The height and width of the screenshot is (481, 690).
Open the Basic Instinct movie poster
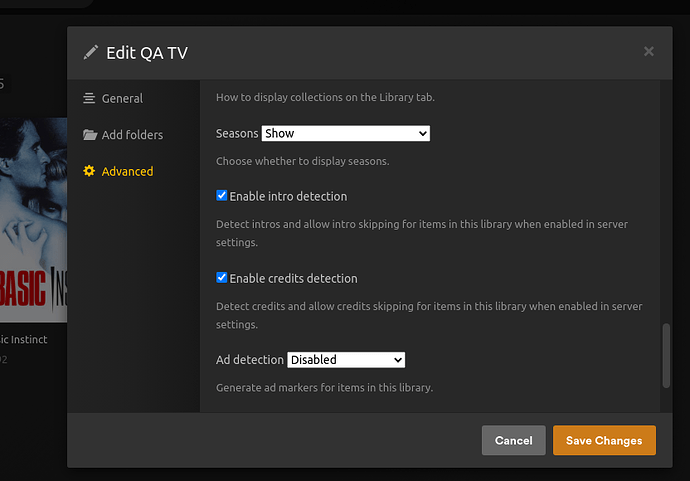[33, 220]
